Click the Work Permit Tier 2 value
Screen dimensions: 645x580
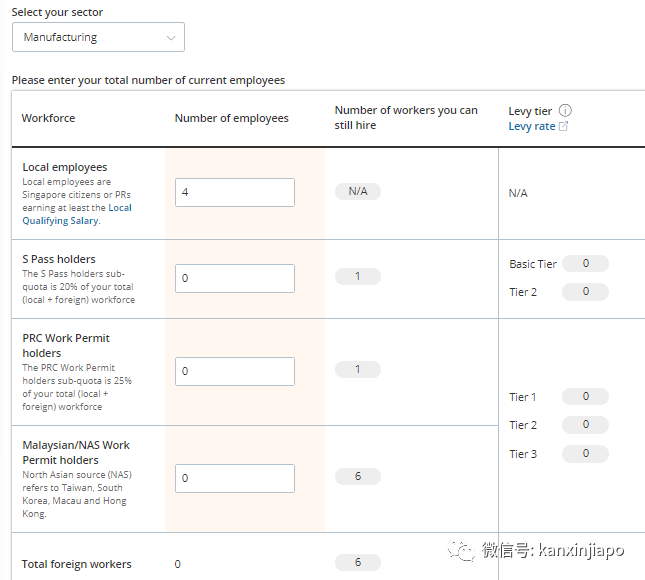click(x=585, y=425)
